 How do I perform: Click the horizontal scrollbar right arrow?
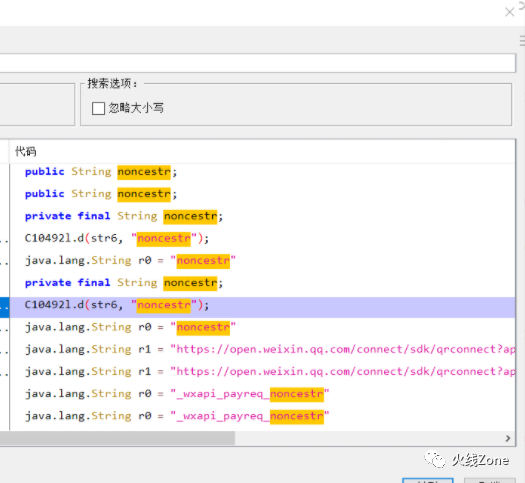coord(508,438)
